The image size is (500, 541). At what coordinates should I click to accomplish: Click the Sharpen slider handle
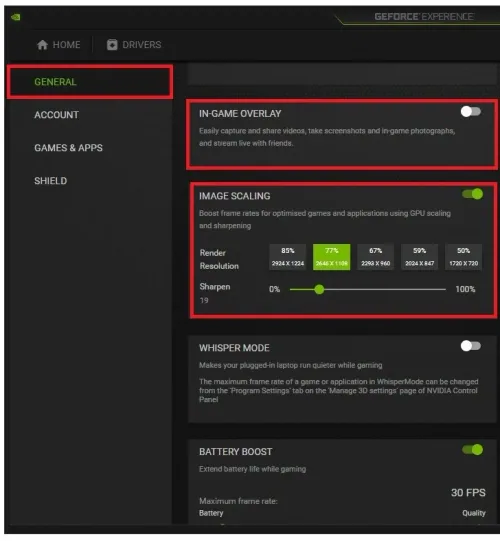pos(320,289)
